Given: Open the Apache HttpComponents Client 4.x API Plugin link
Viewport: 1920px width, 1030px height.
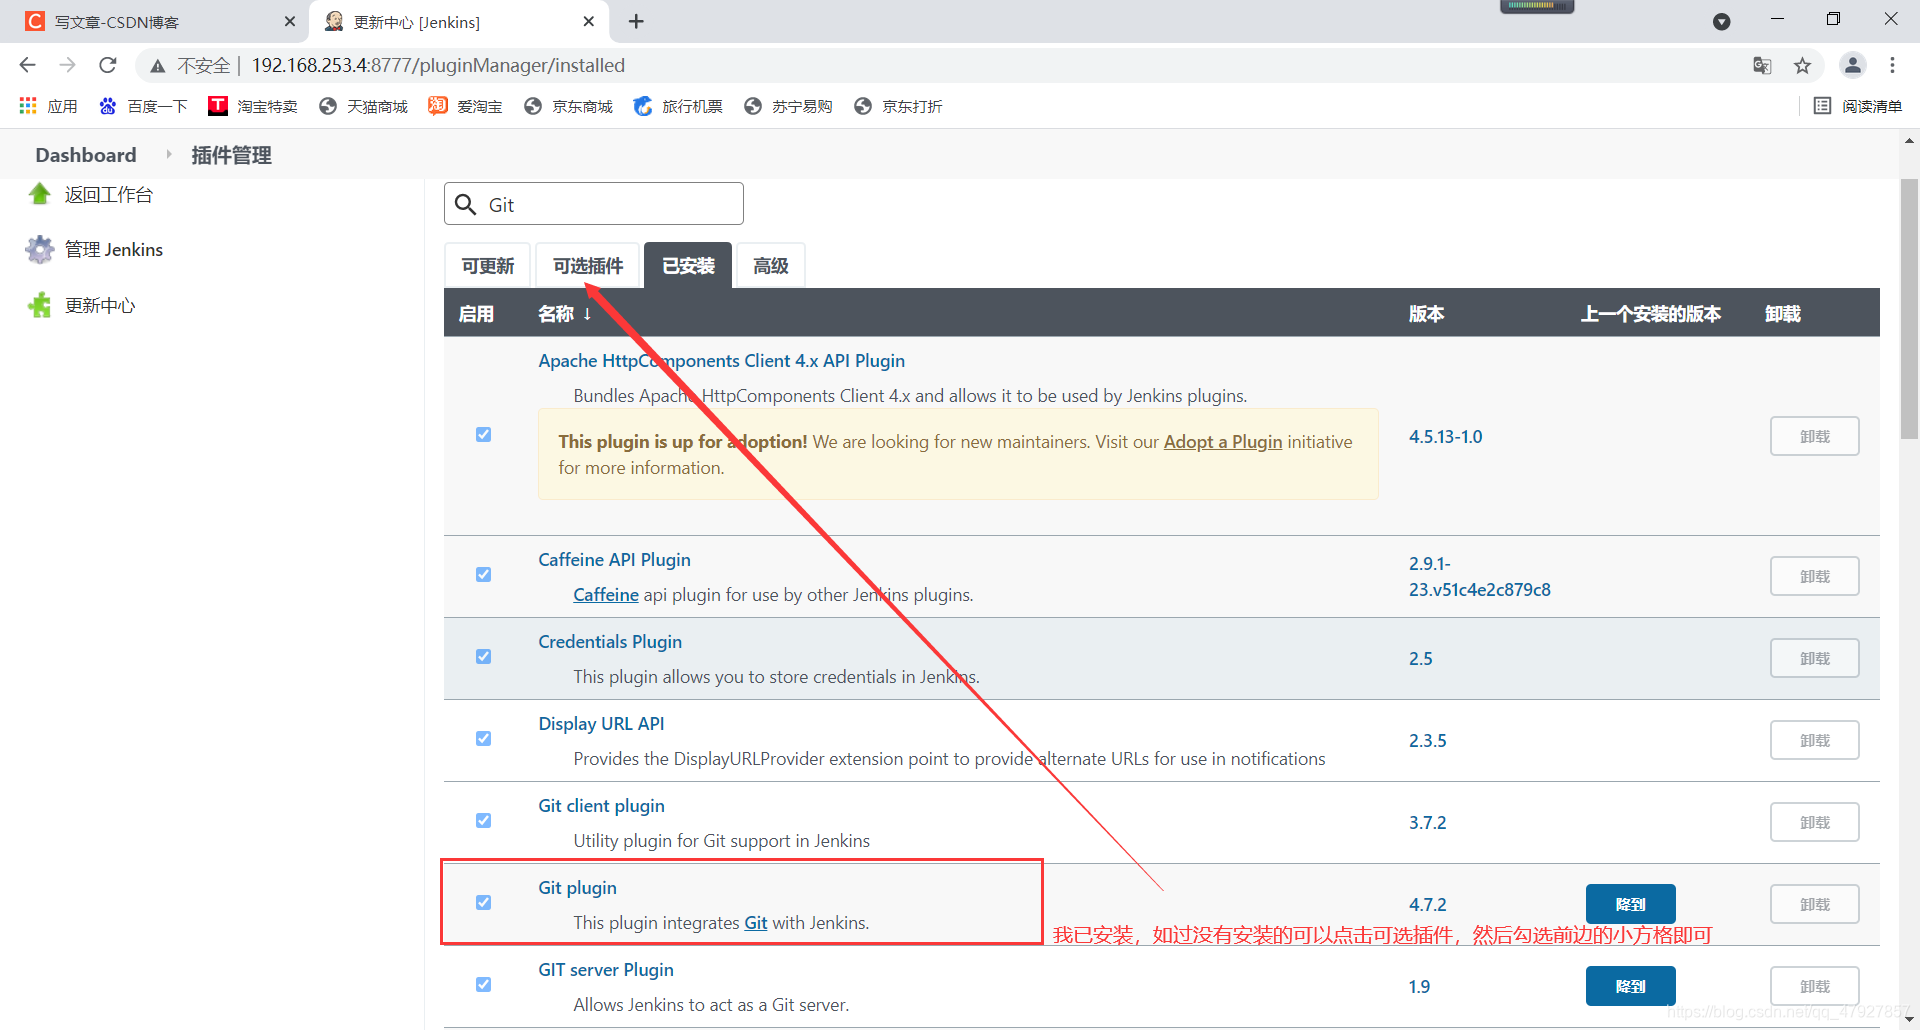Looking at the screenshot, I should click(x=721, y=361).
